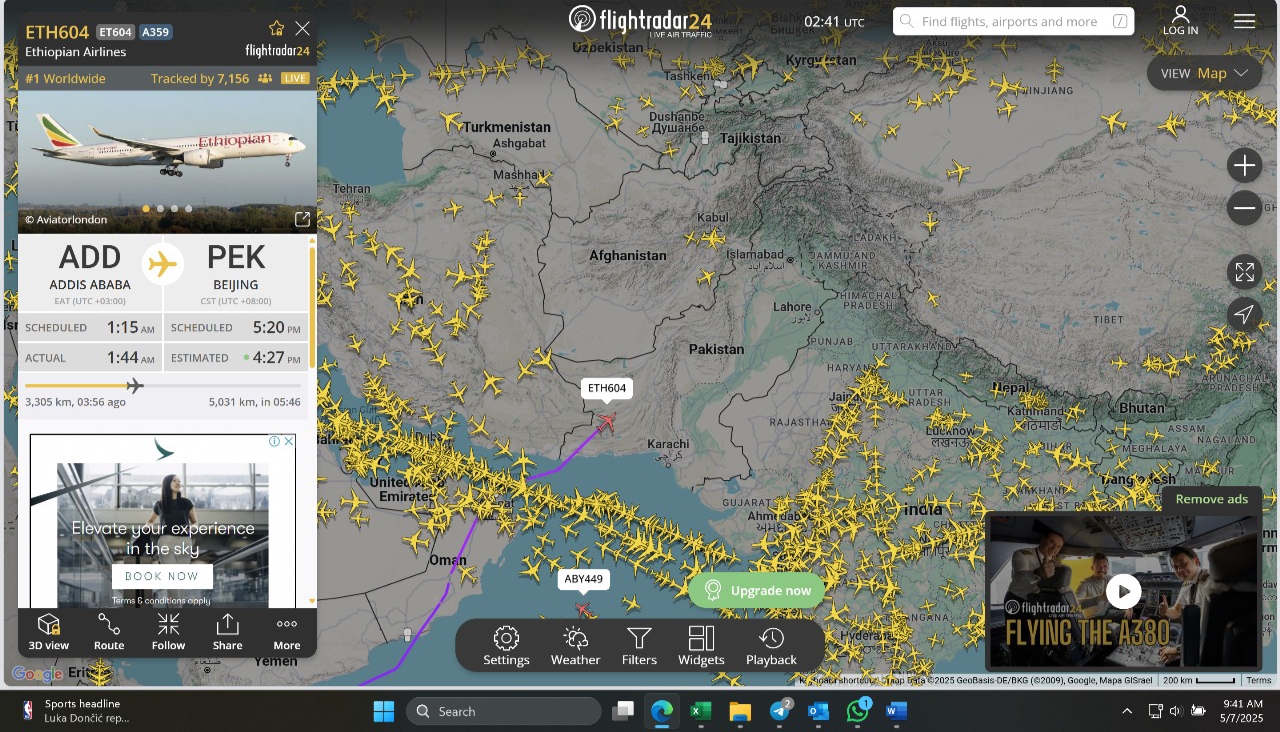1280x732 pixels.
Task: Open Playback mode
Action: [x=771, y=646]
